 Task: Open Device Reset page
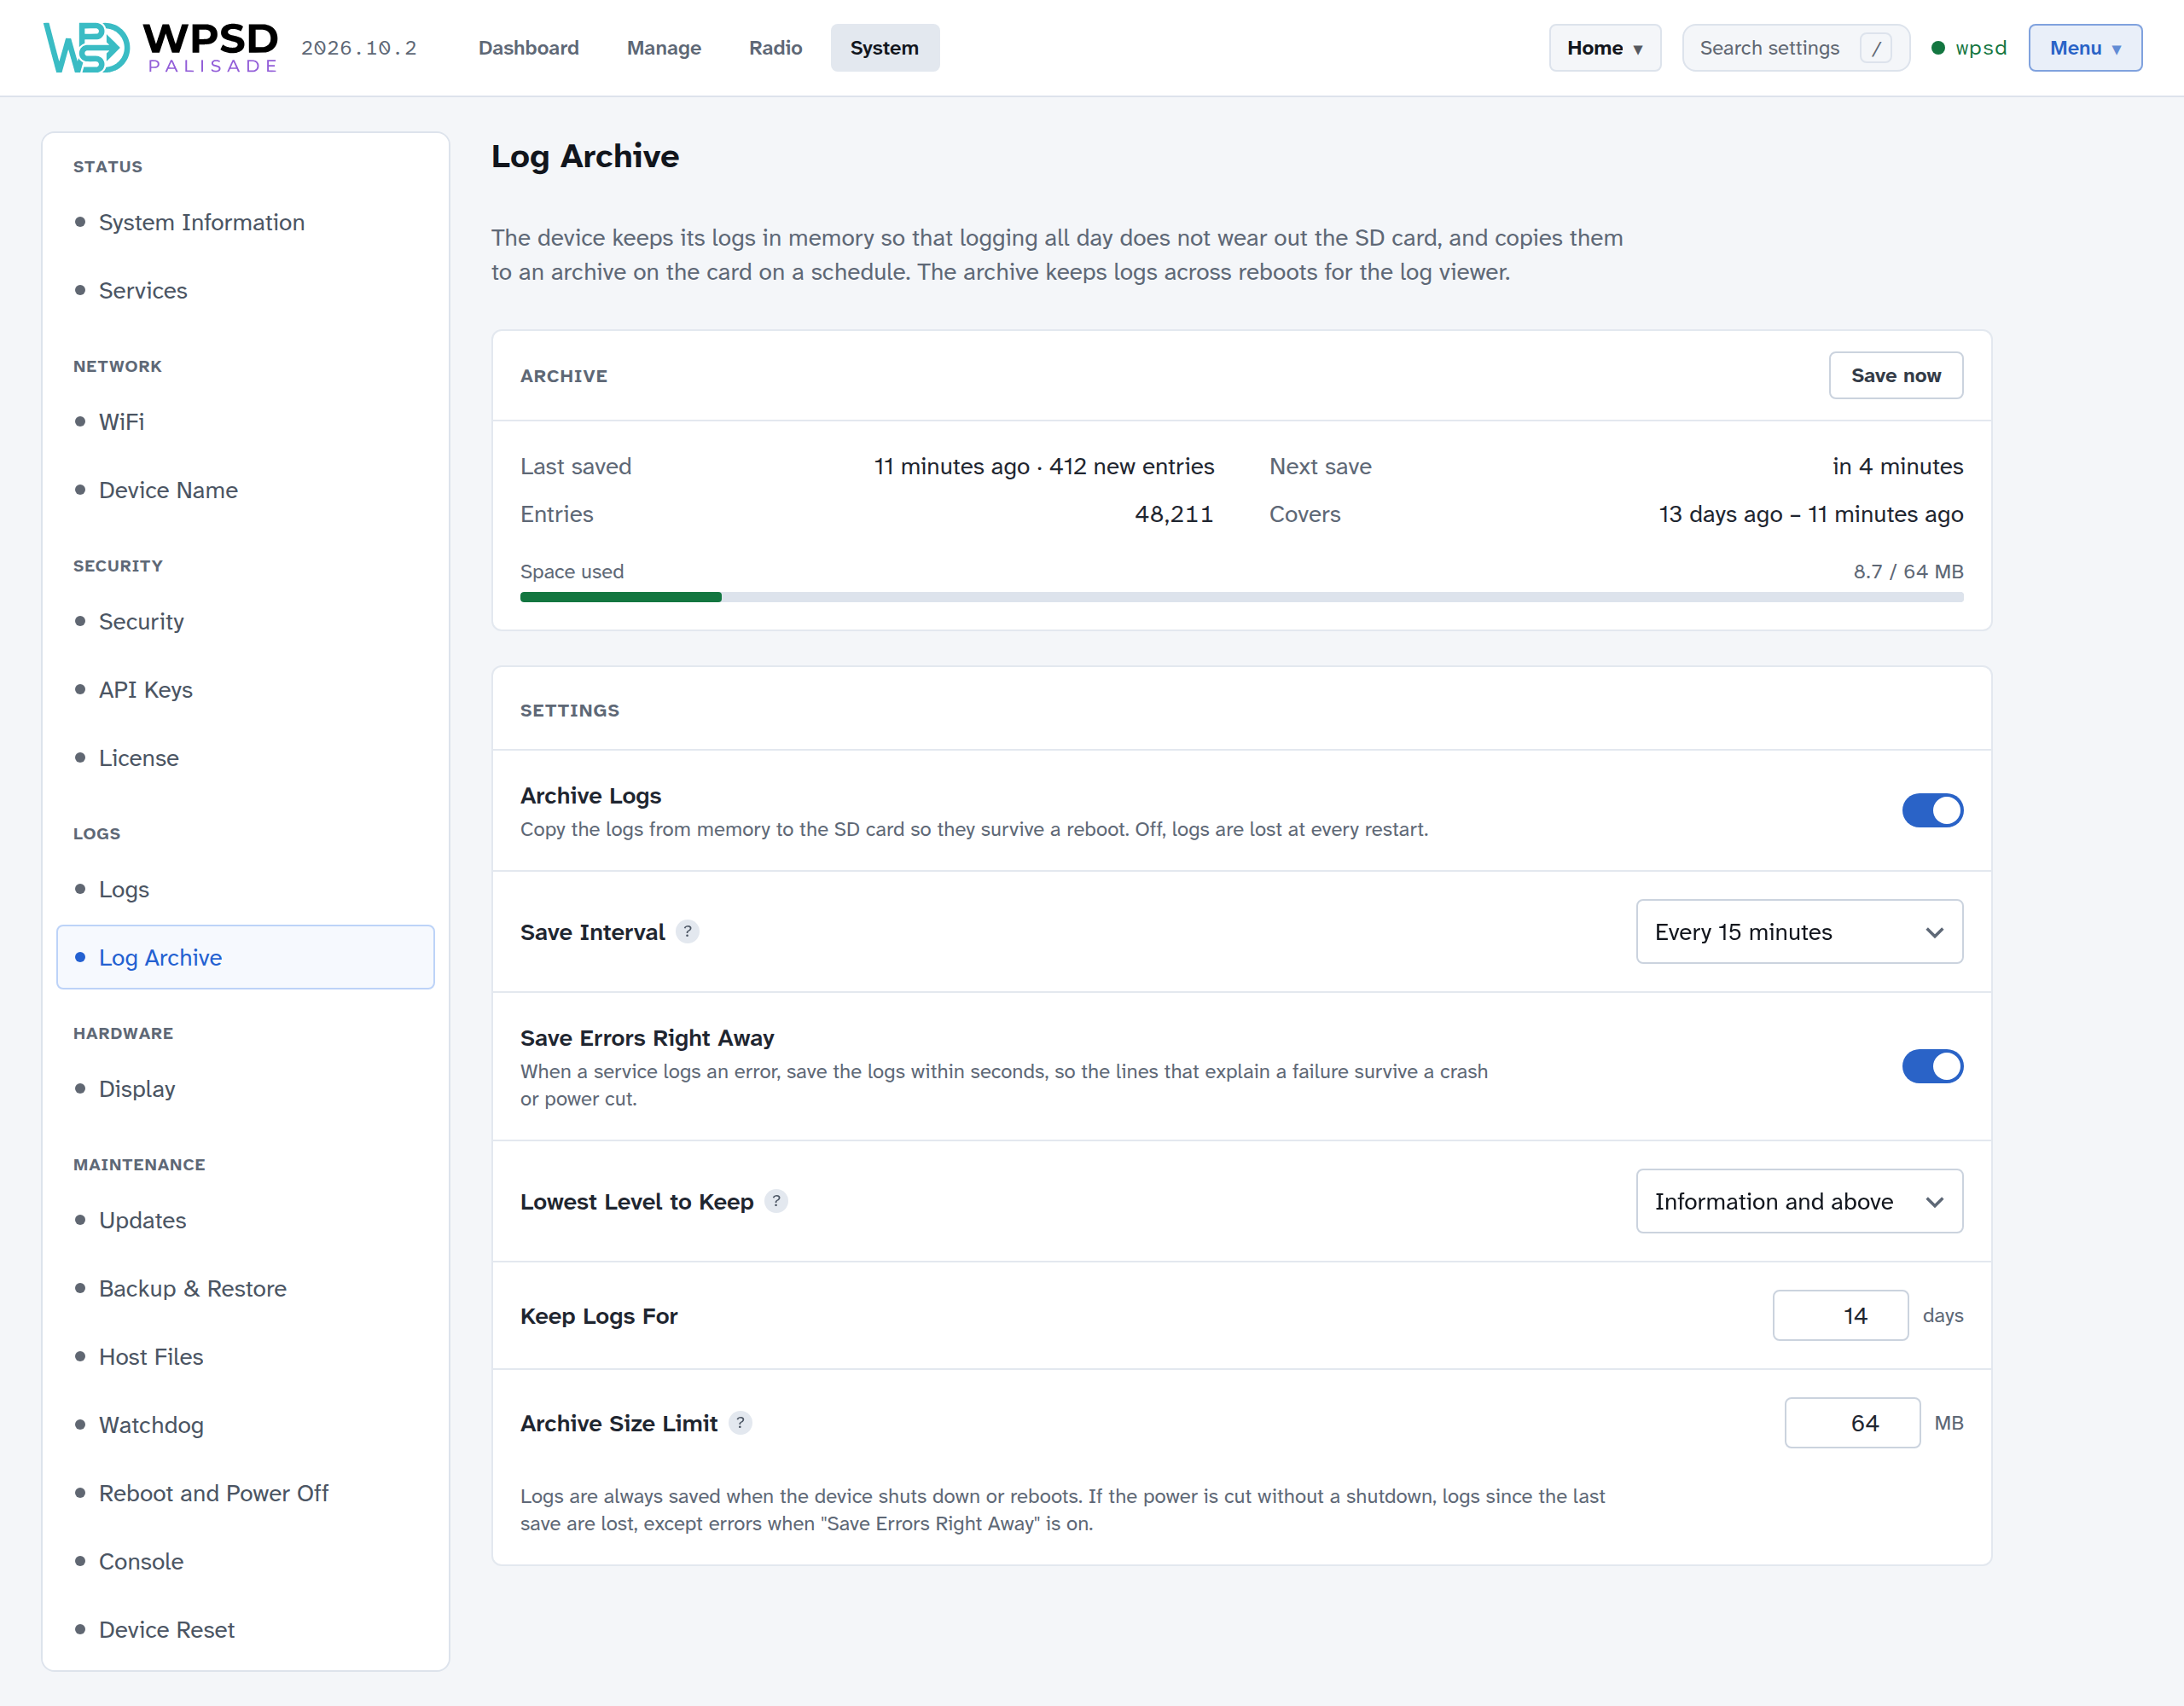(x=245, y=1630)
